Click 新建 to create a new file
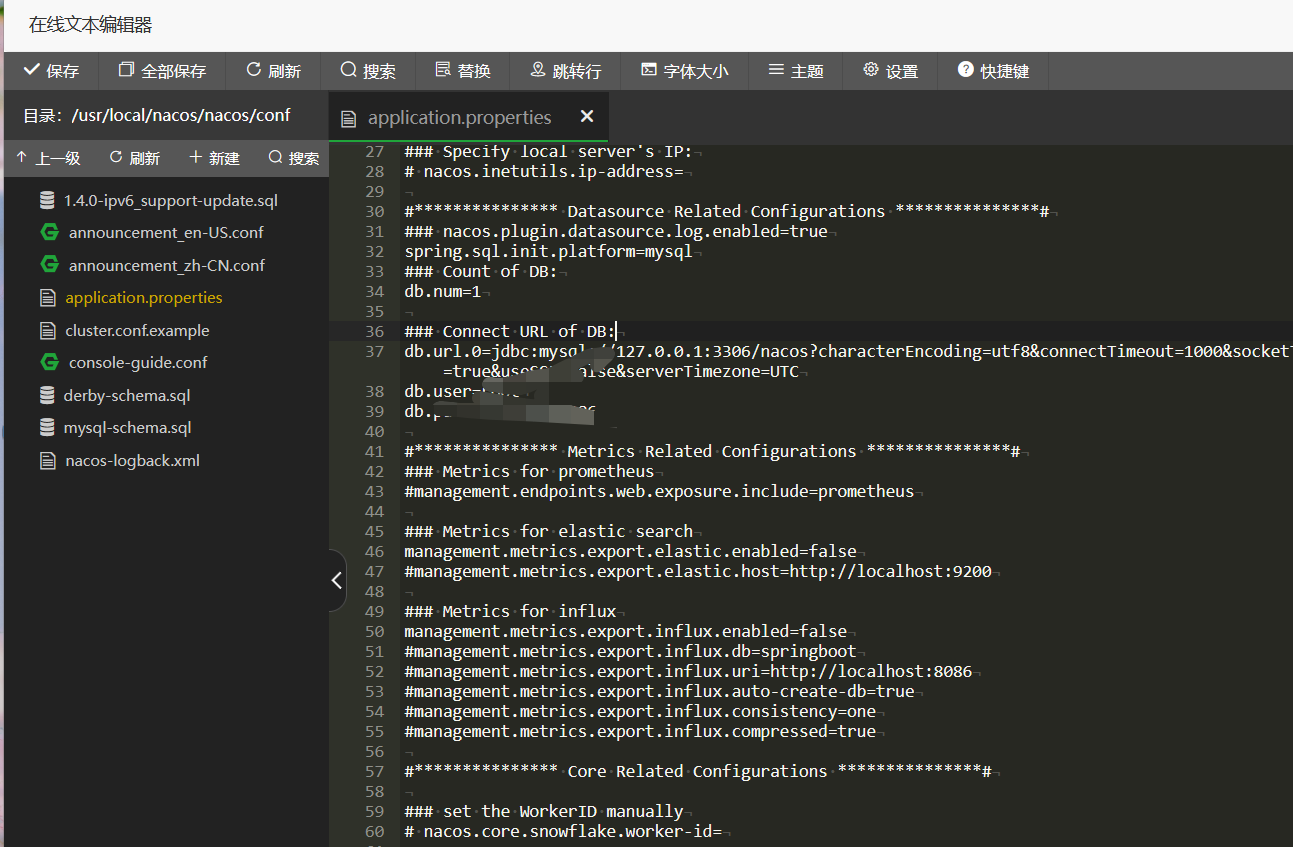 (214, 158)
